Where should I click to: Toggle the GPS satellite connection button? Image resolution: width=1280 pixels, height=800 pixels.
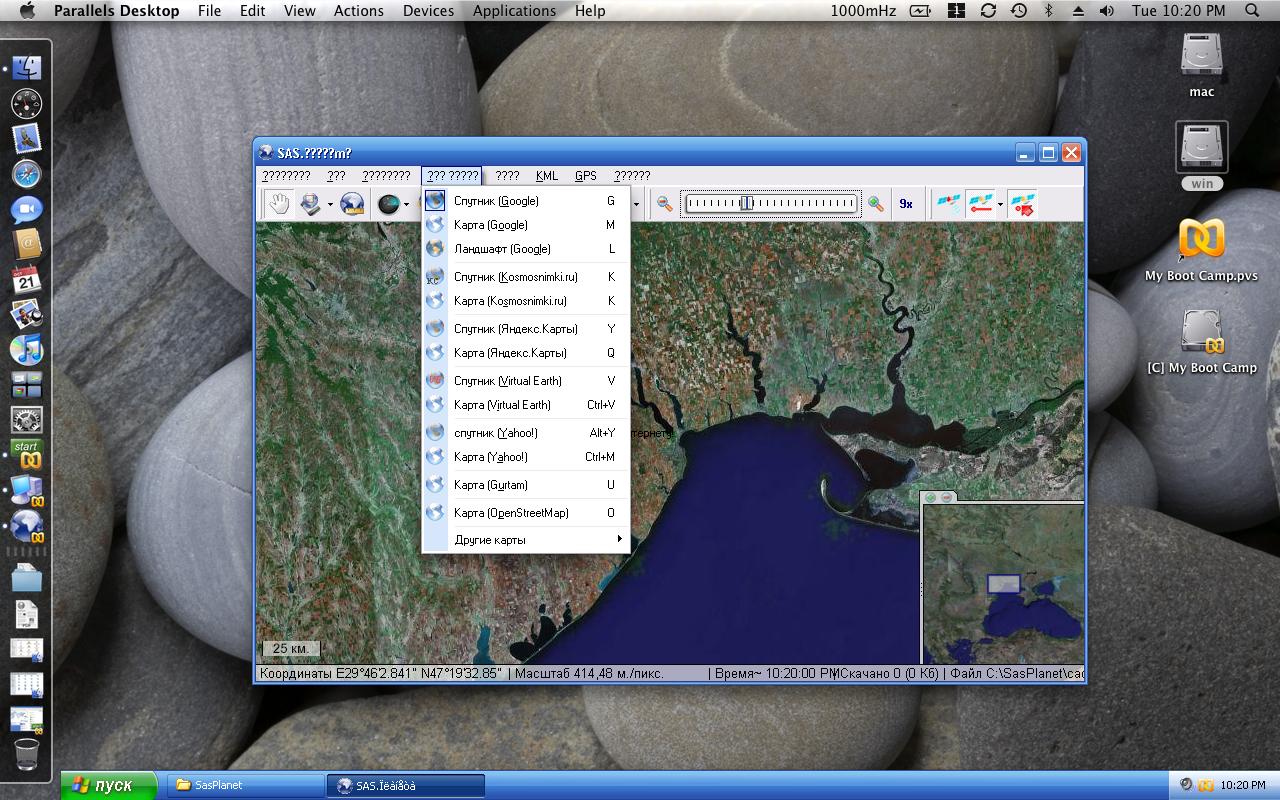click(x=947, y=204)
